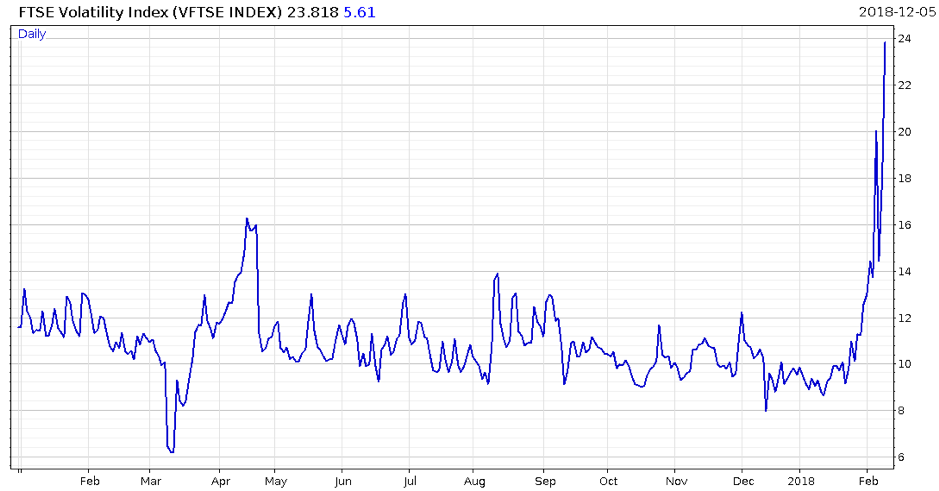Select the Jul month axis label
This screenshot has height=491, width=939.
point(409,479)
